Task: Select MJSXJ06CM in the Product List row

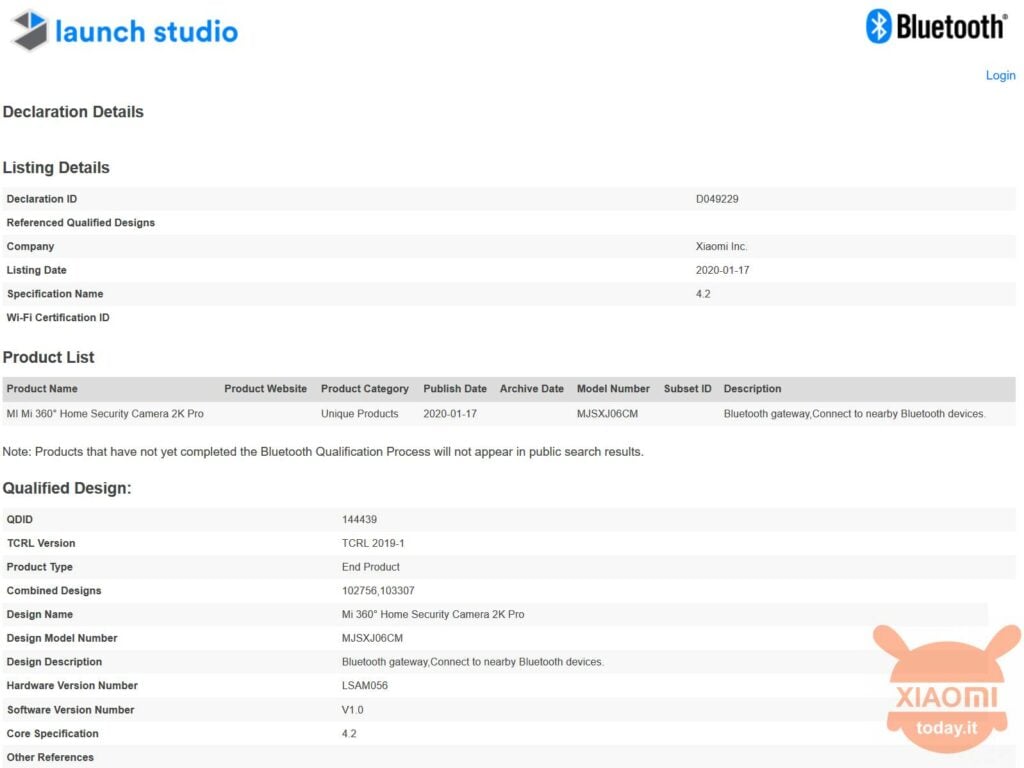Action: [607, 414]
